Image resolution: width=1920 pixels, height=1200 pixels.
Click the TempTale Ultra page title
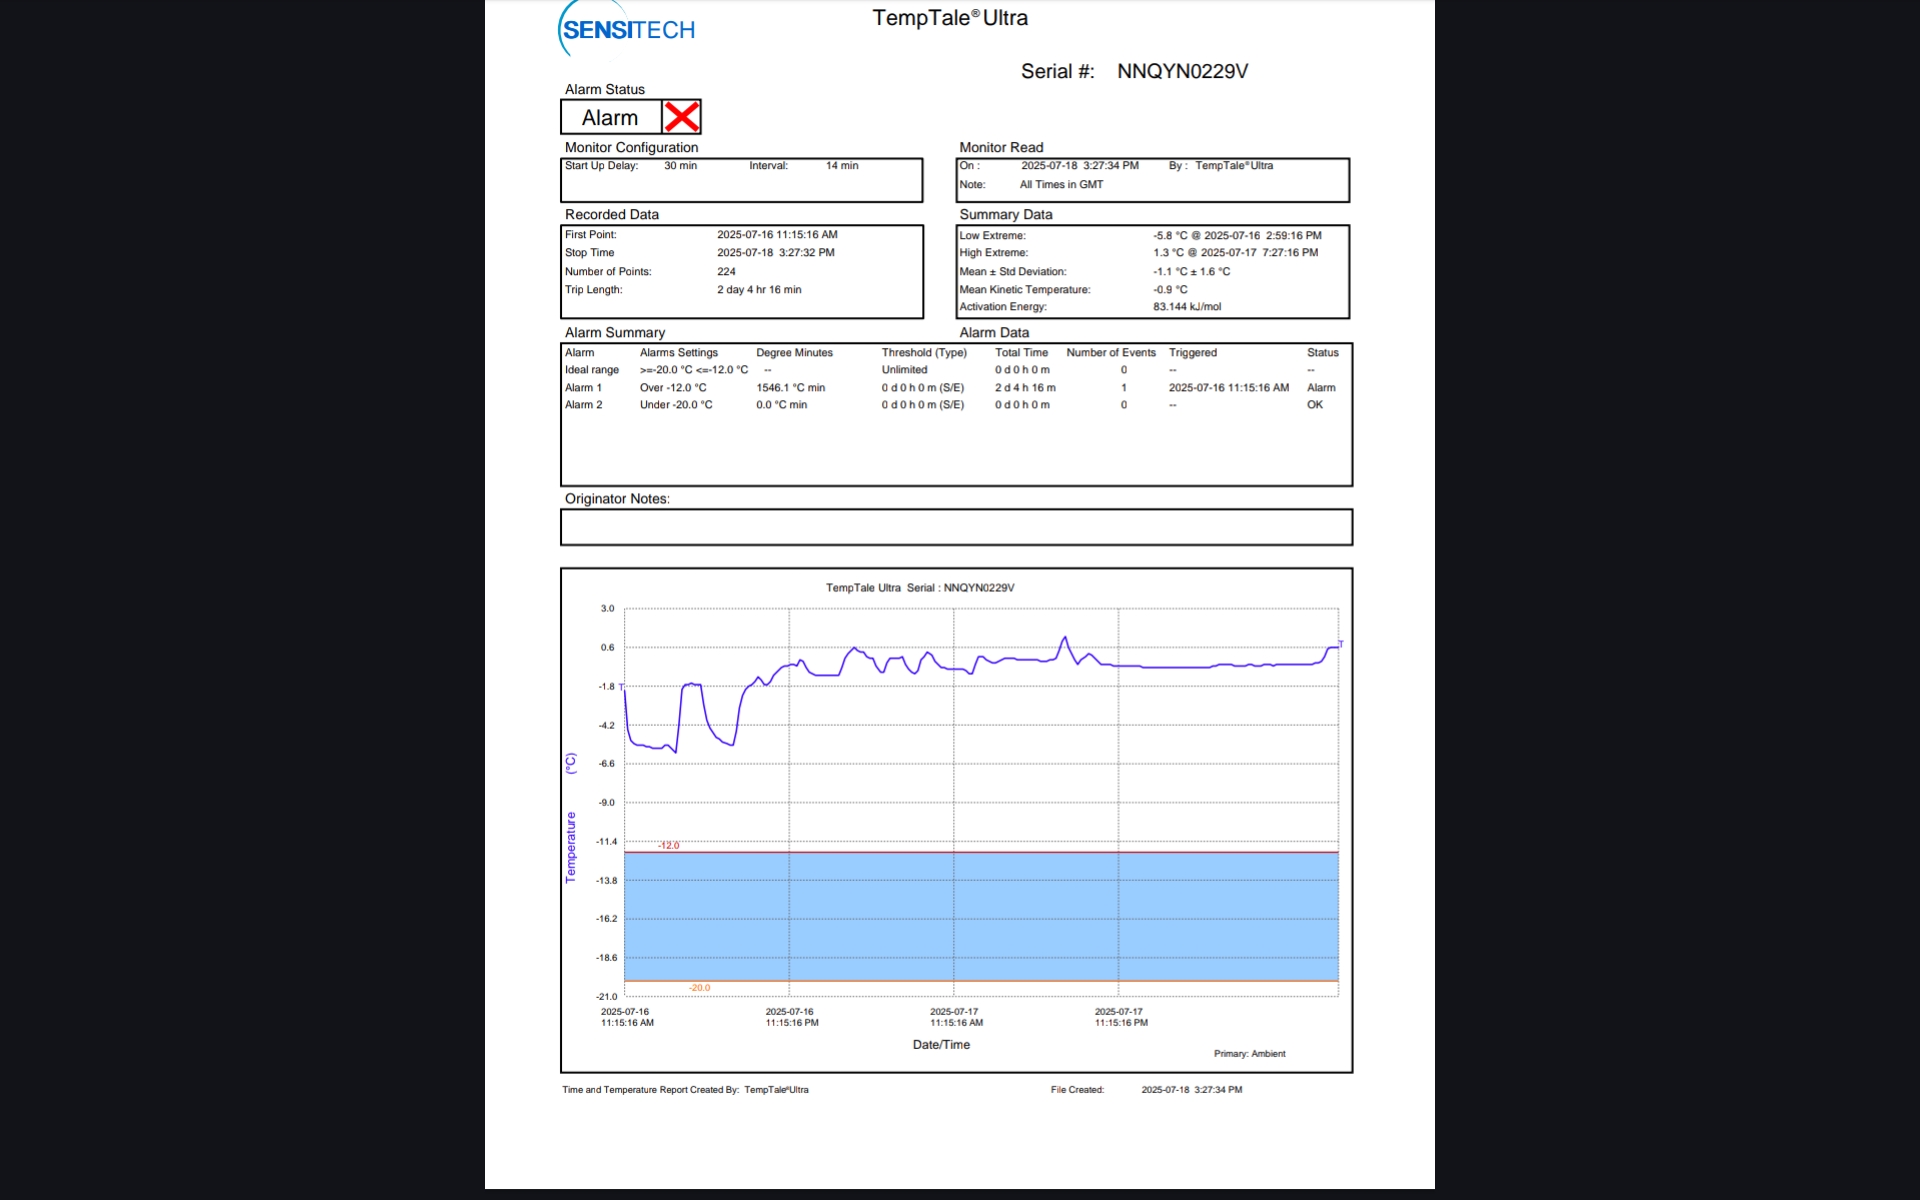tap(949, 18)
